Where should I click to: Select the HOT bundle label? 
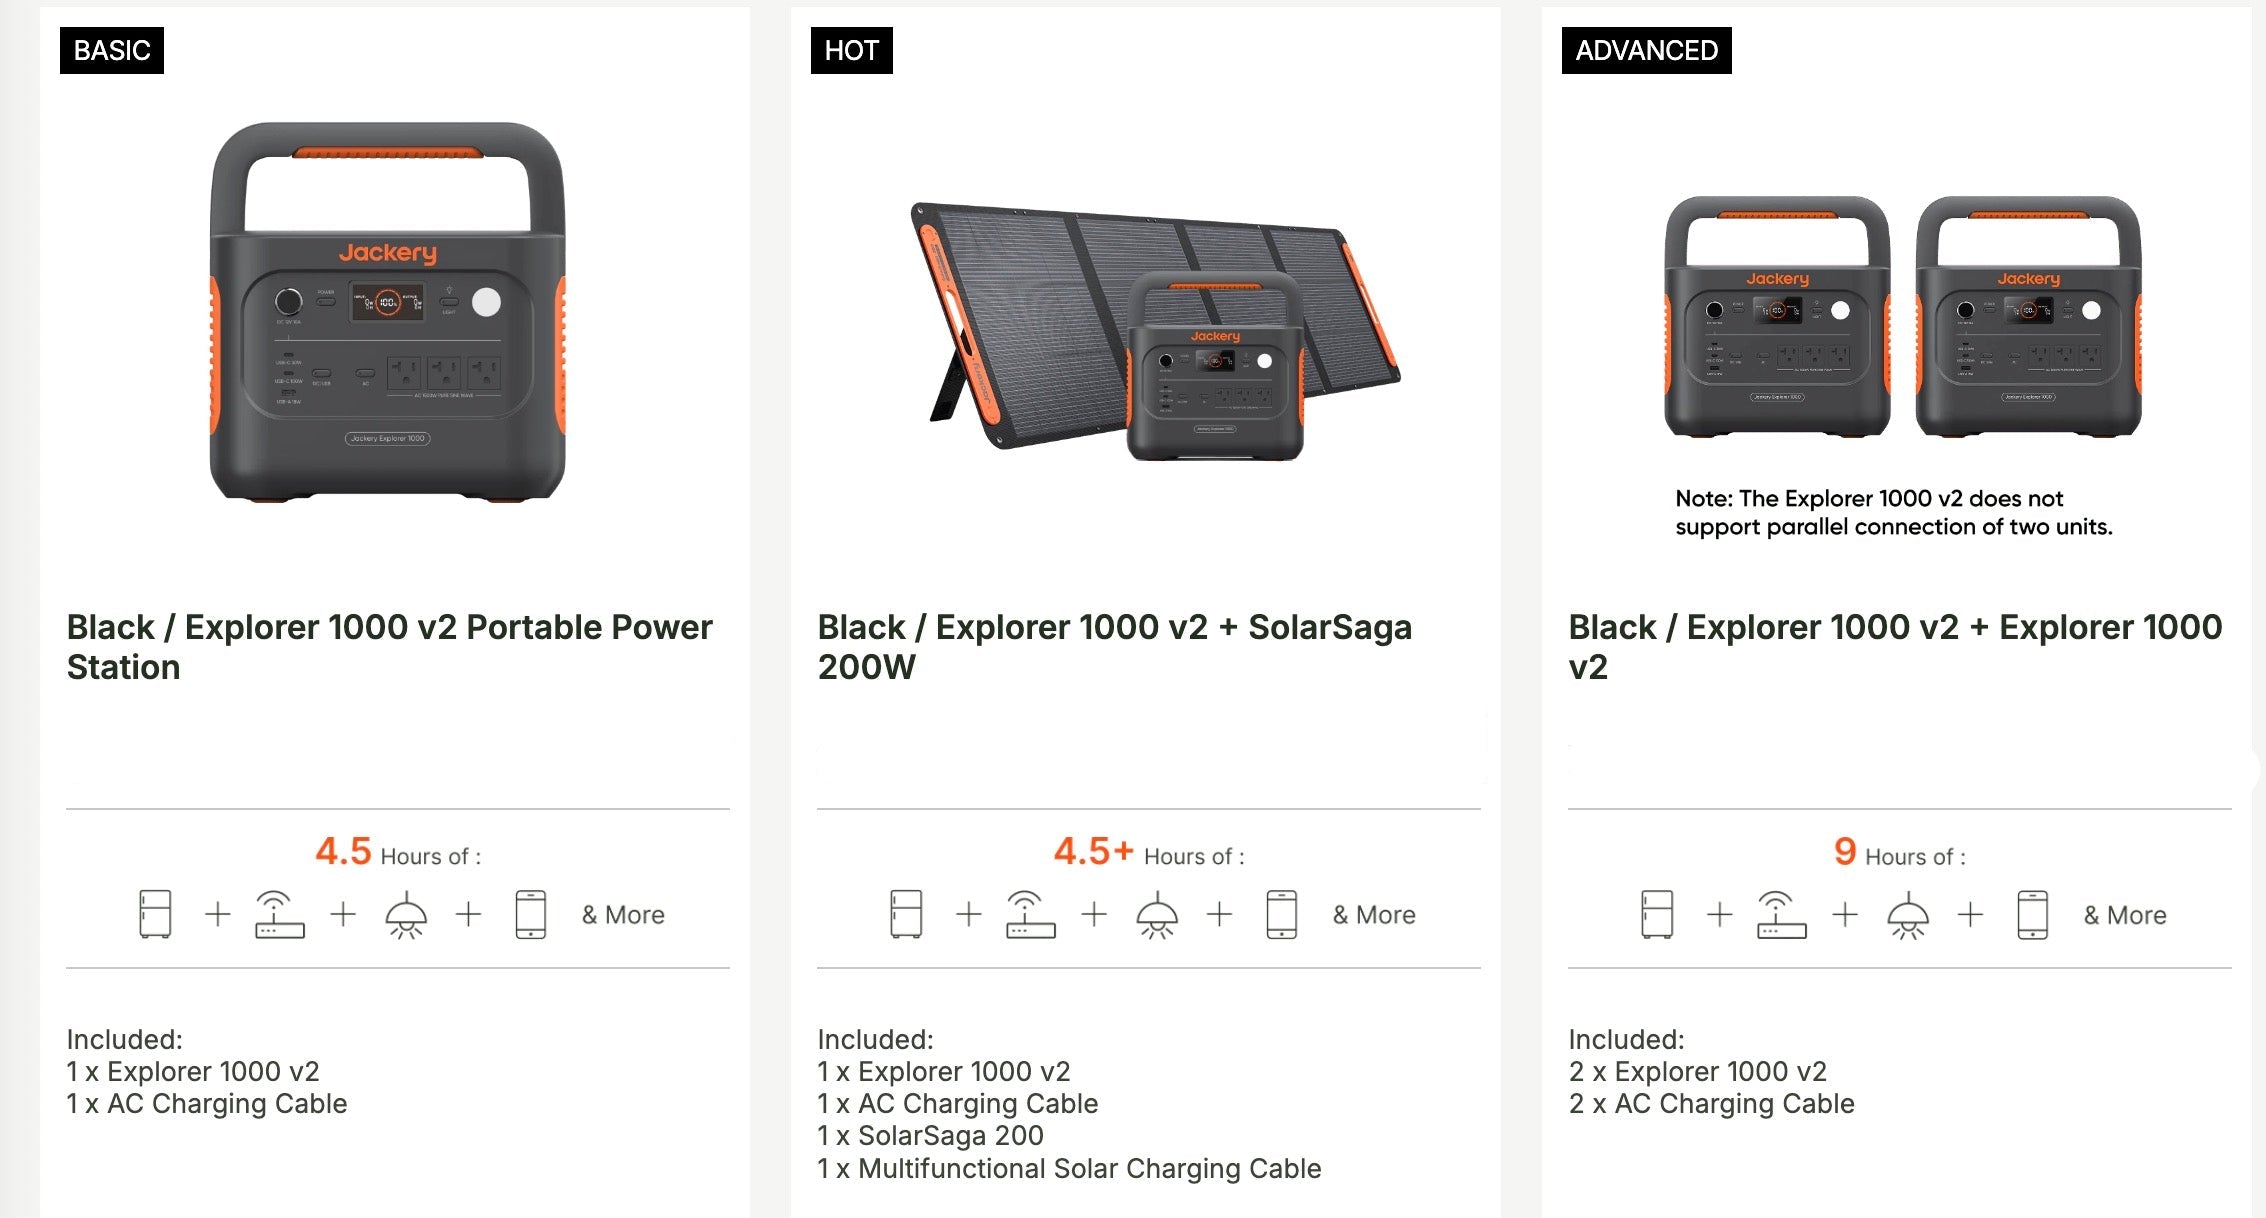click(x=851, y=50)
